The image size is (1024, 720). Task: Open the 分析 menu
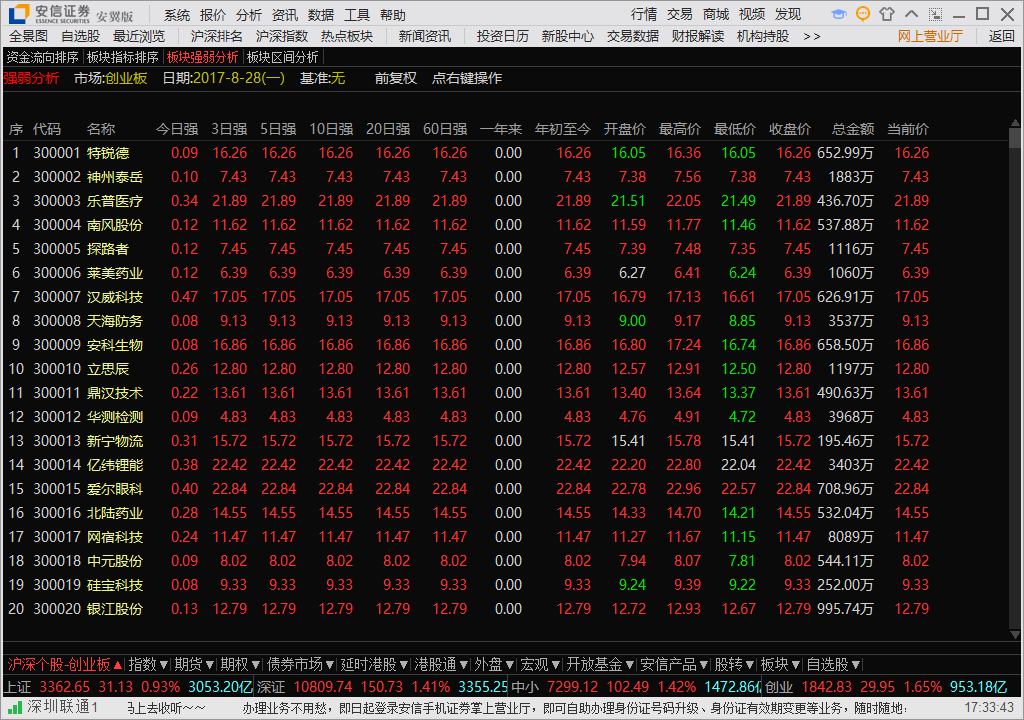tap(248, 14)
